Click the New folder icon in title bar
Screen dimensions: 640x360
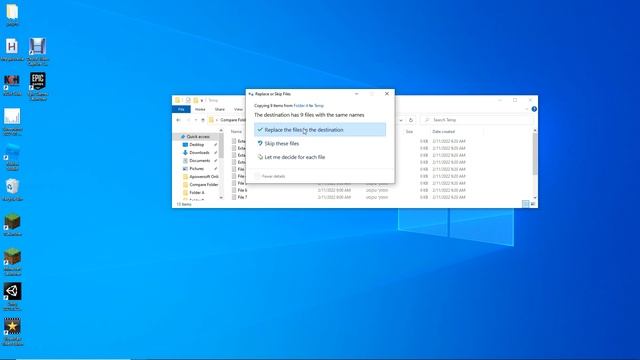[196, 100]
